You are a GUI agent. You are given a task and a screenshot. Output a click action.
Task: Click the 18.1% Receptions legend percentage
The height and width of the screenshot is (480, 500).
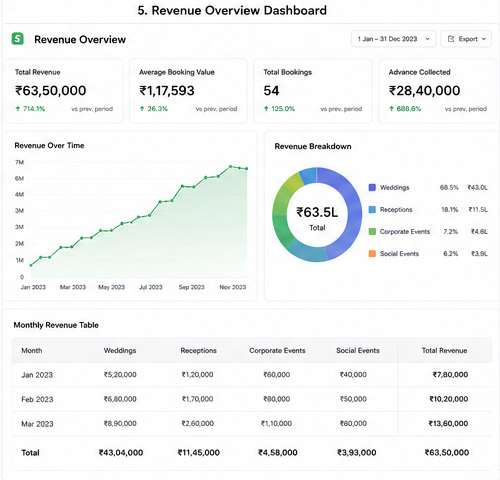[x=450, y=209]
